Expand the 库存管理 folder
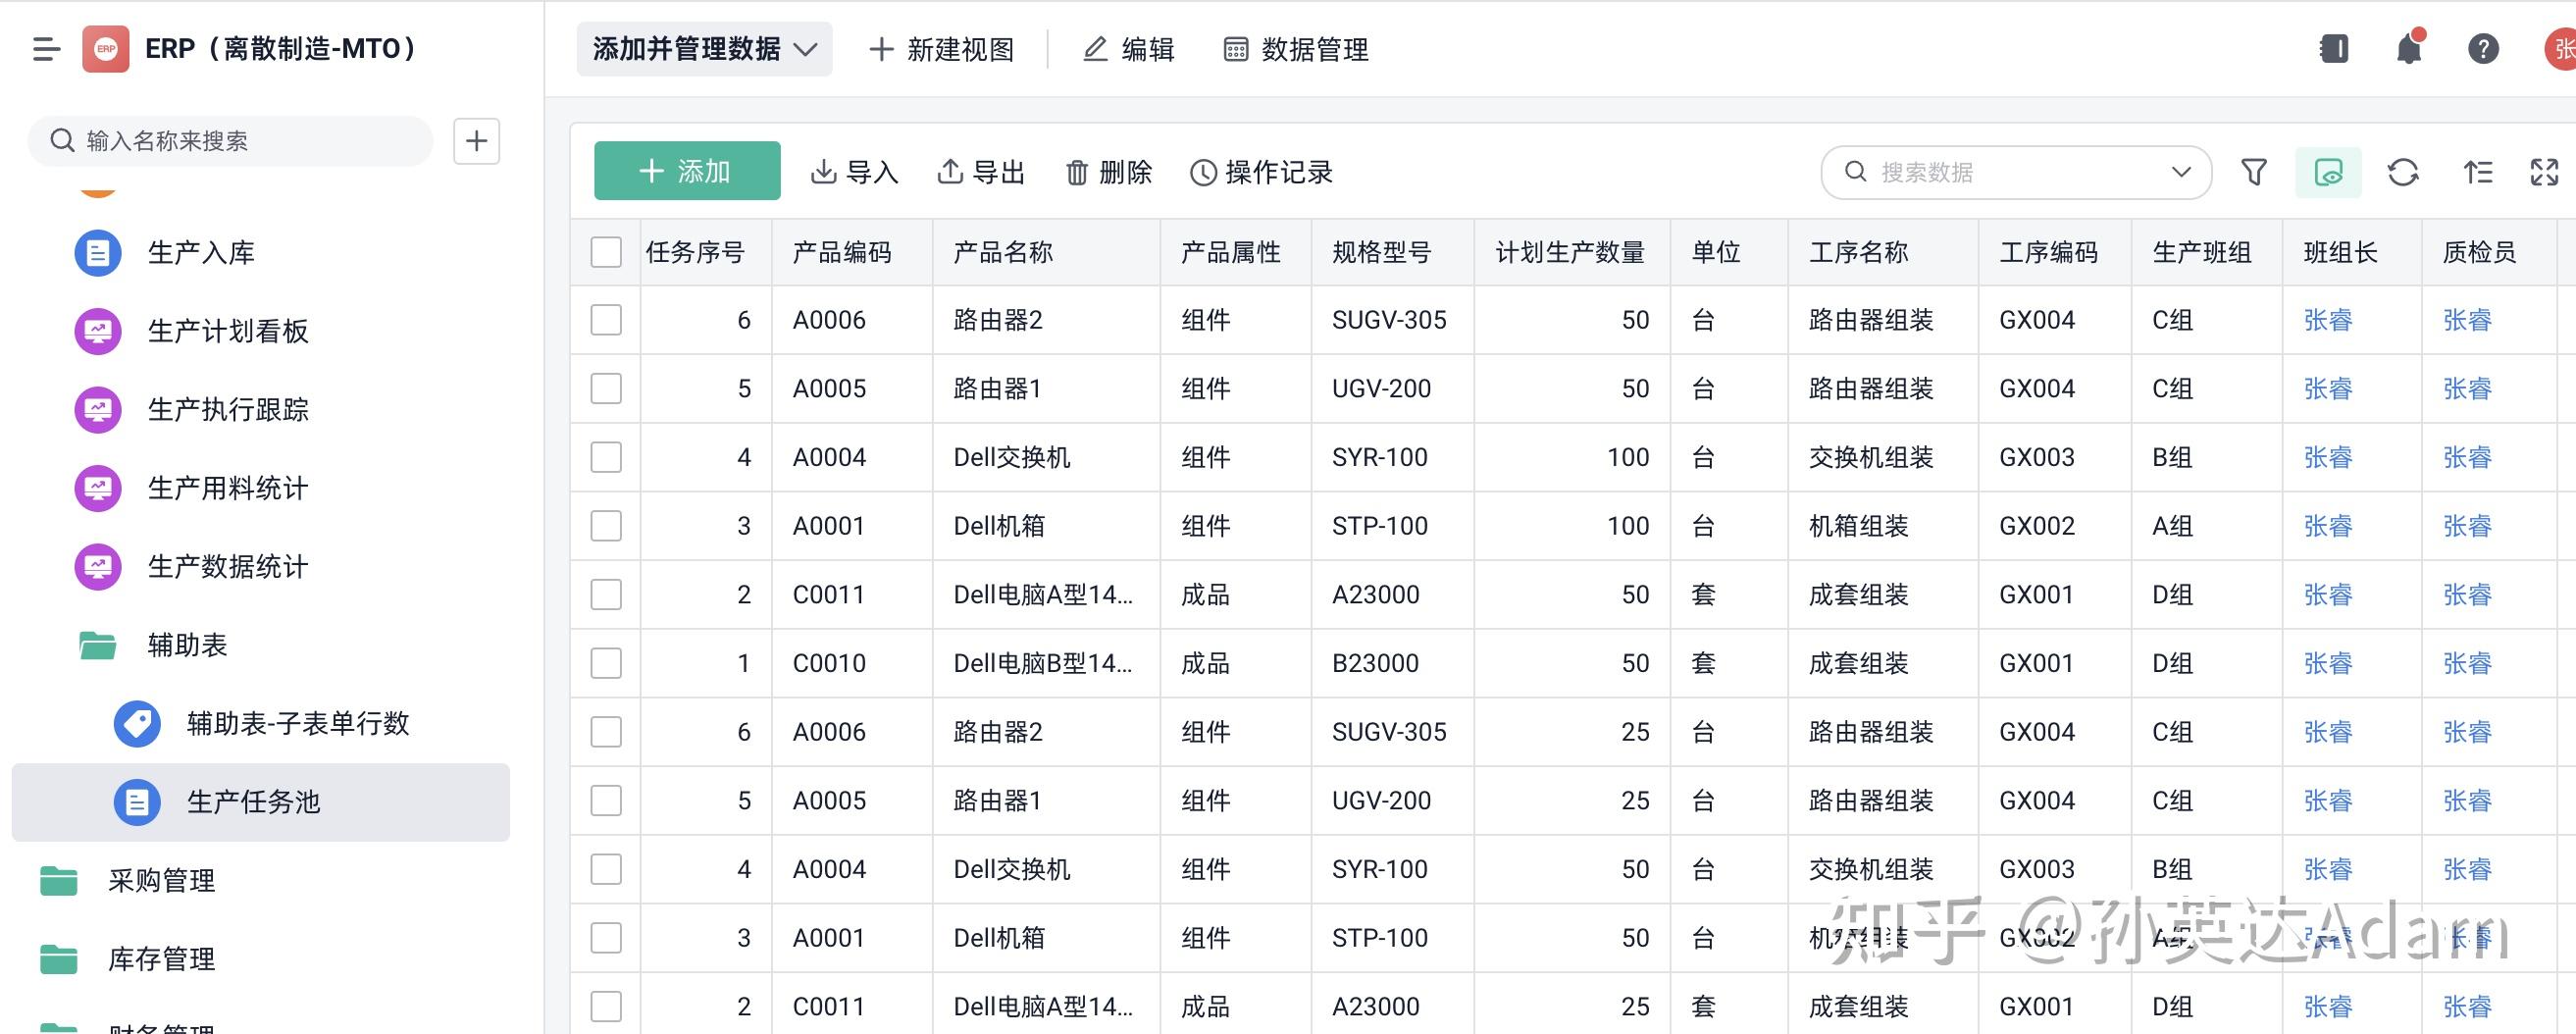Image resolution: width=2576 pixels, height=1034 pixels. [x=59, y=959]
